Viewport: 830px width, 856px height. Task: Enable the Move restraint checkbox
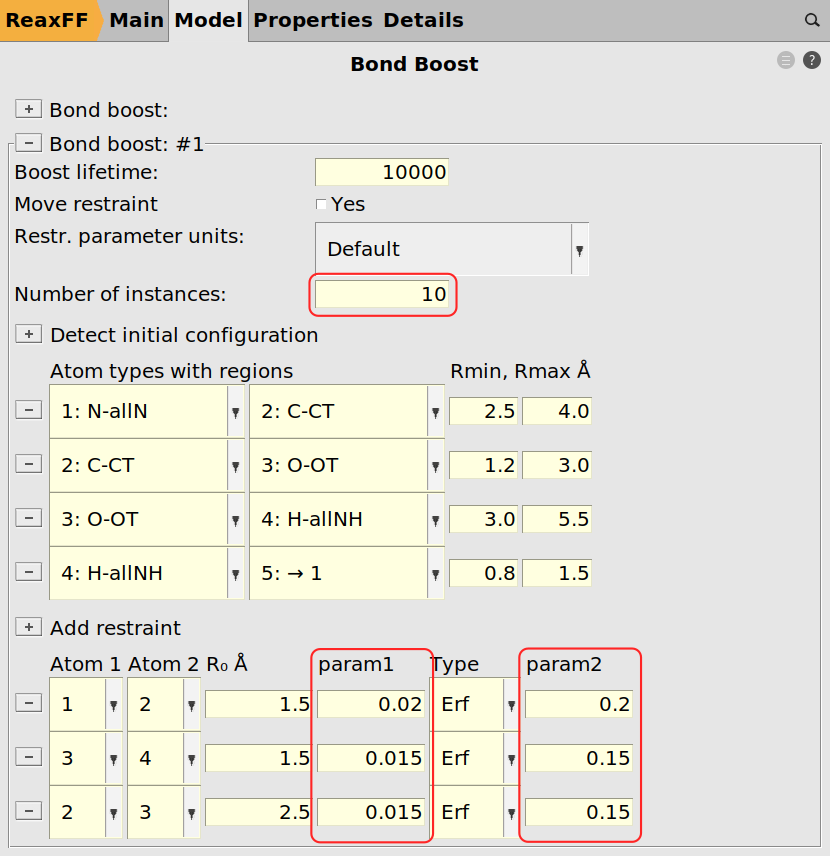pyautogui.click(x=321, y=204)
